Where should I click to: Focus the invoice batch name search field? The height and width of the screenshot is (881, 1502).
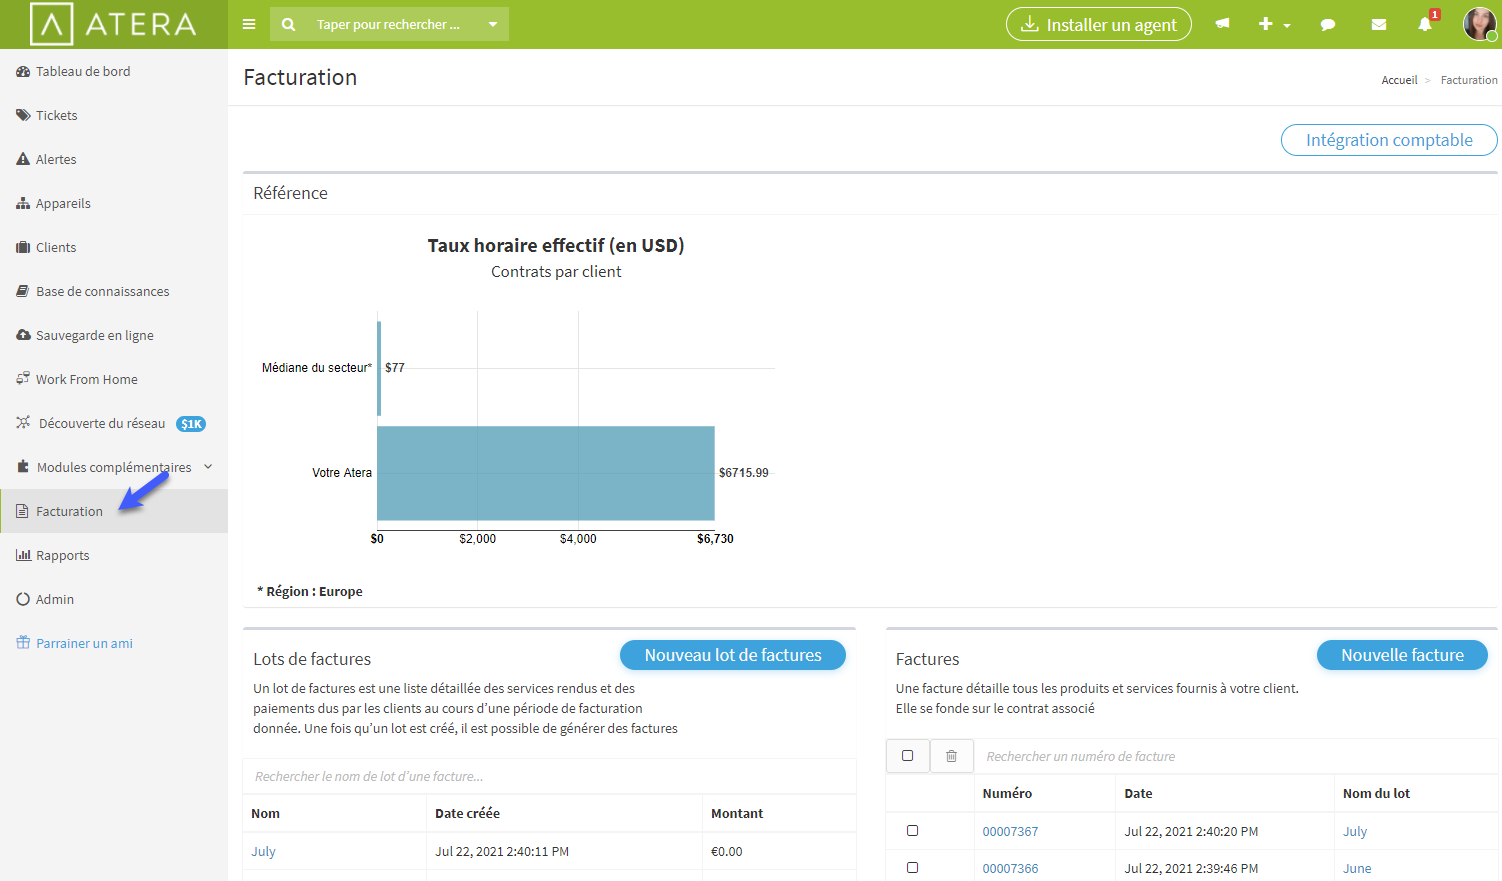click(550, 776)
